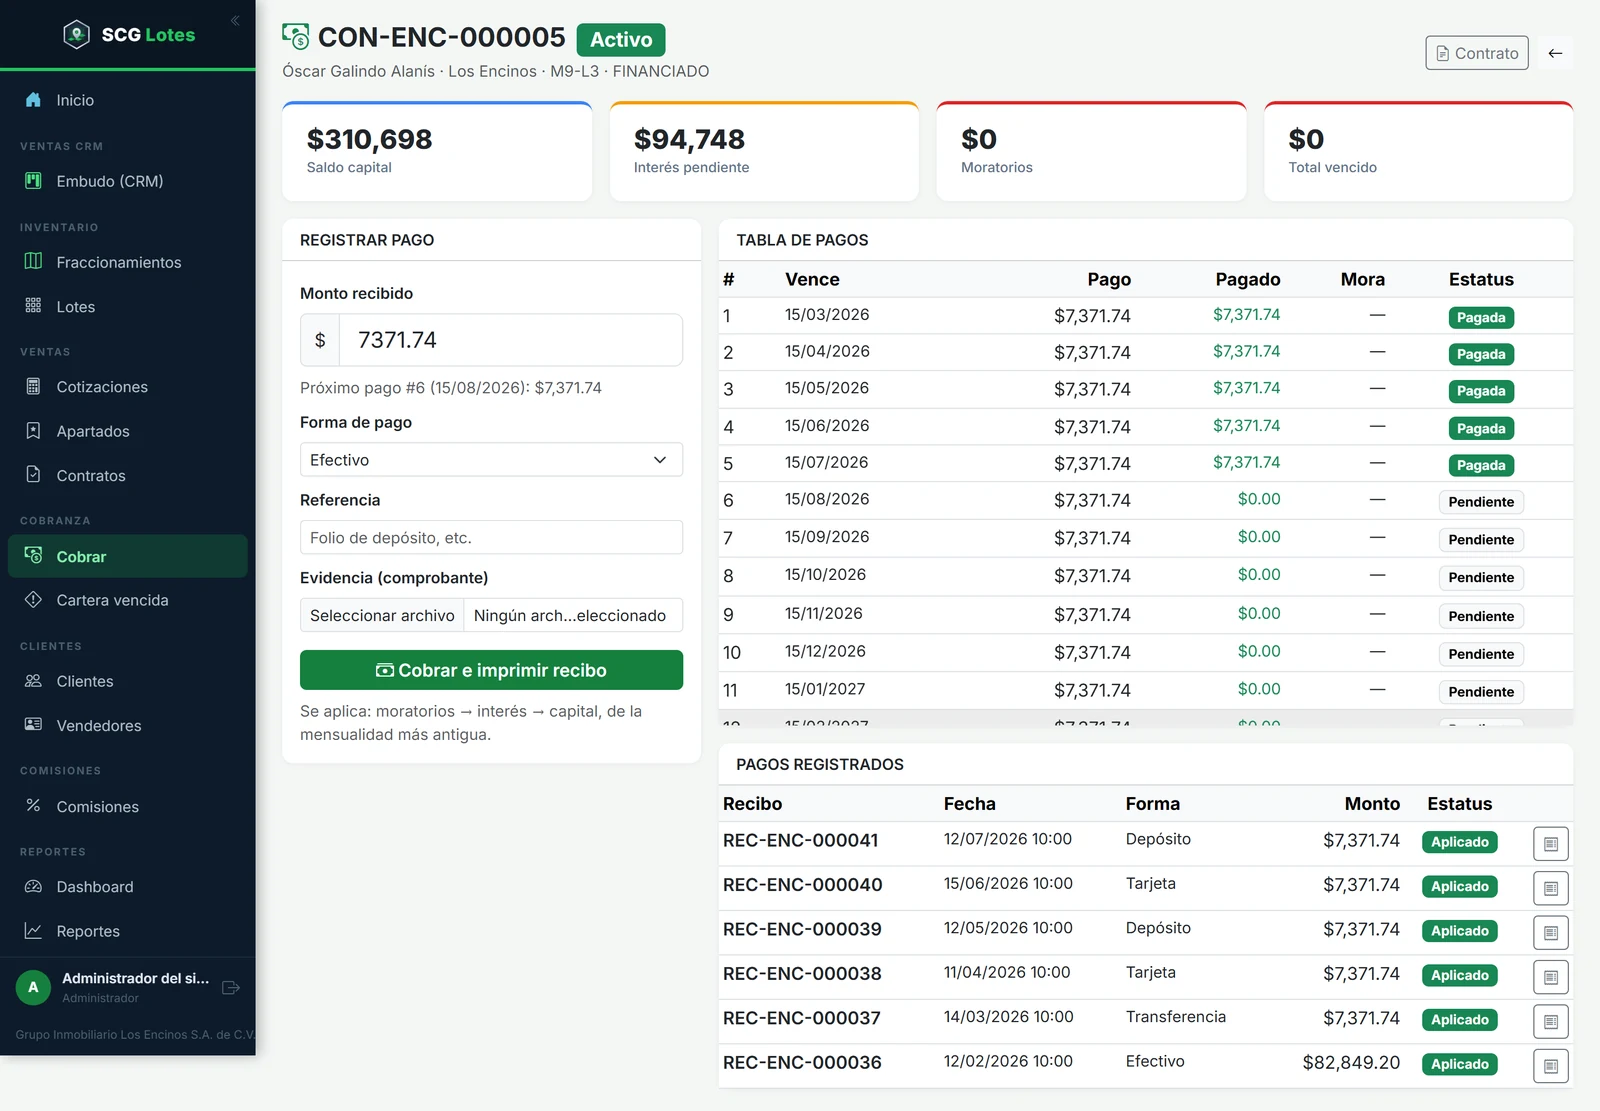1600x1111 pixels.
Task: Open Vendedores in the sidebar
Action: point(128,726)
